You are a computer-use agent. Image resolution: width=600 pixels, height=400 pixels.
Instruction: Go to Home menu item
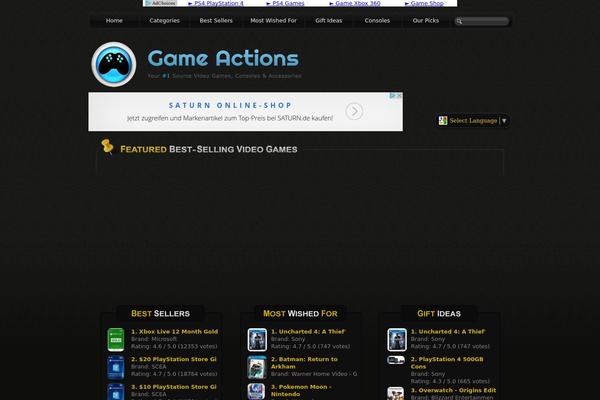(x=114, y=21)
